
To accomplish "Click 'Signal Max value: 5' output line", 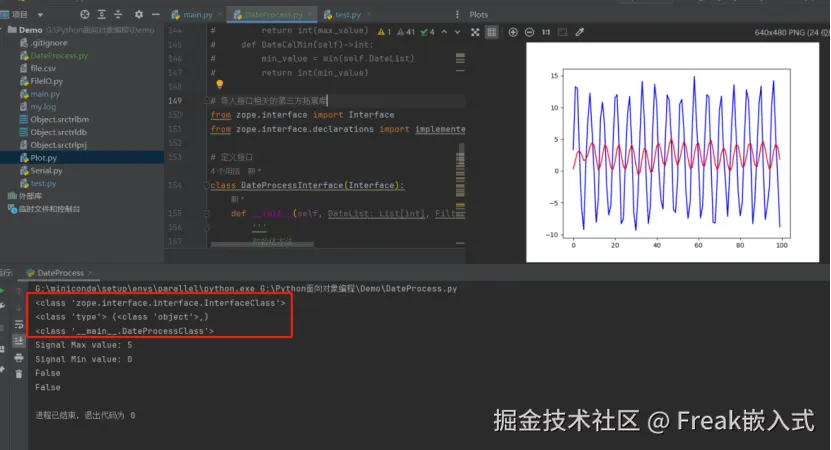I will [x=84, y=345].
